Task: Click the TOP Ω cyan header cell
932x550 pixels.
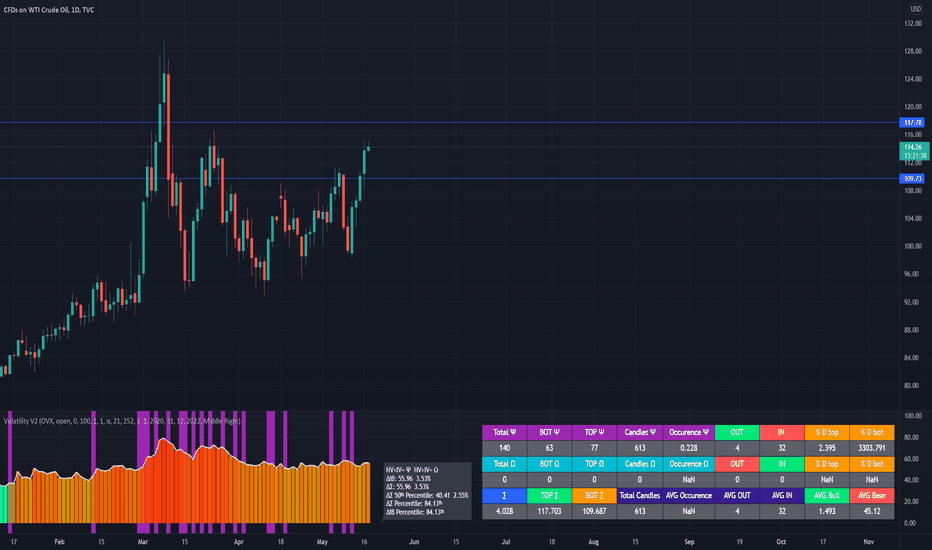Action: 594,464
